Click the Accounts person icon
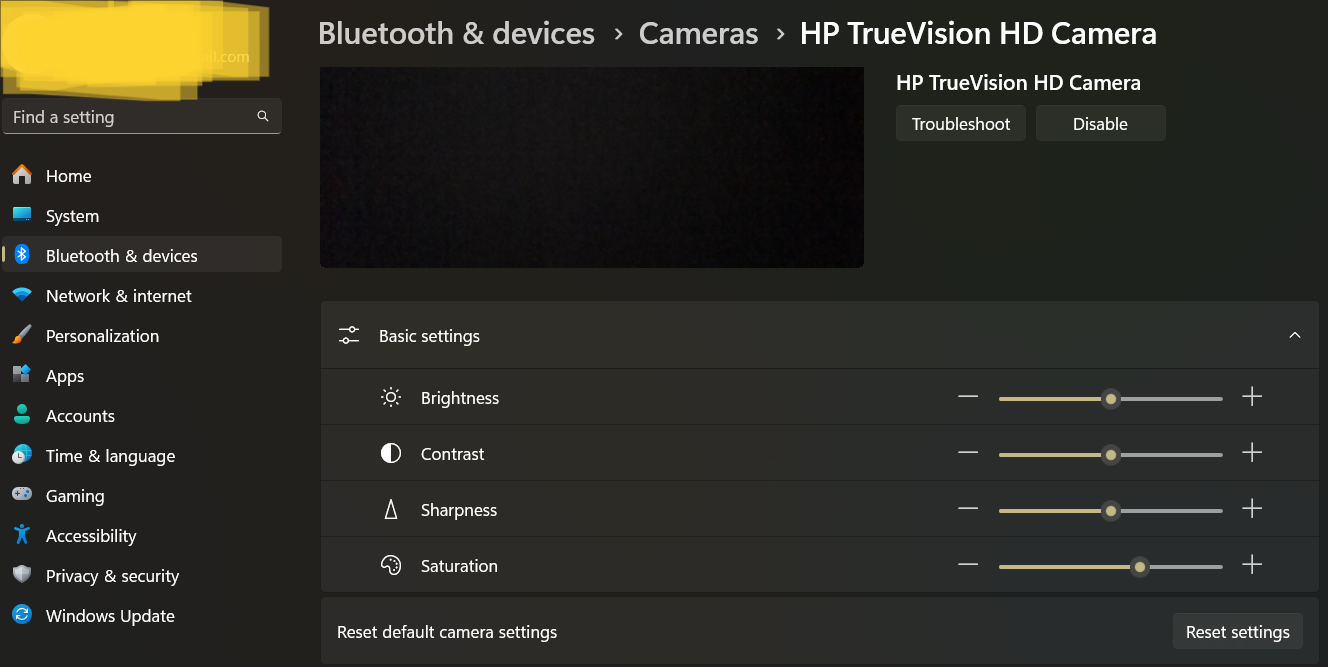Viewport: 1328px width, 667px height. coord(22,415)
